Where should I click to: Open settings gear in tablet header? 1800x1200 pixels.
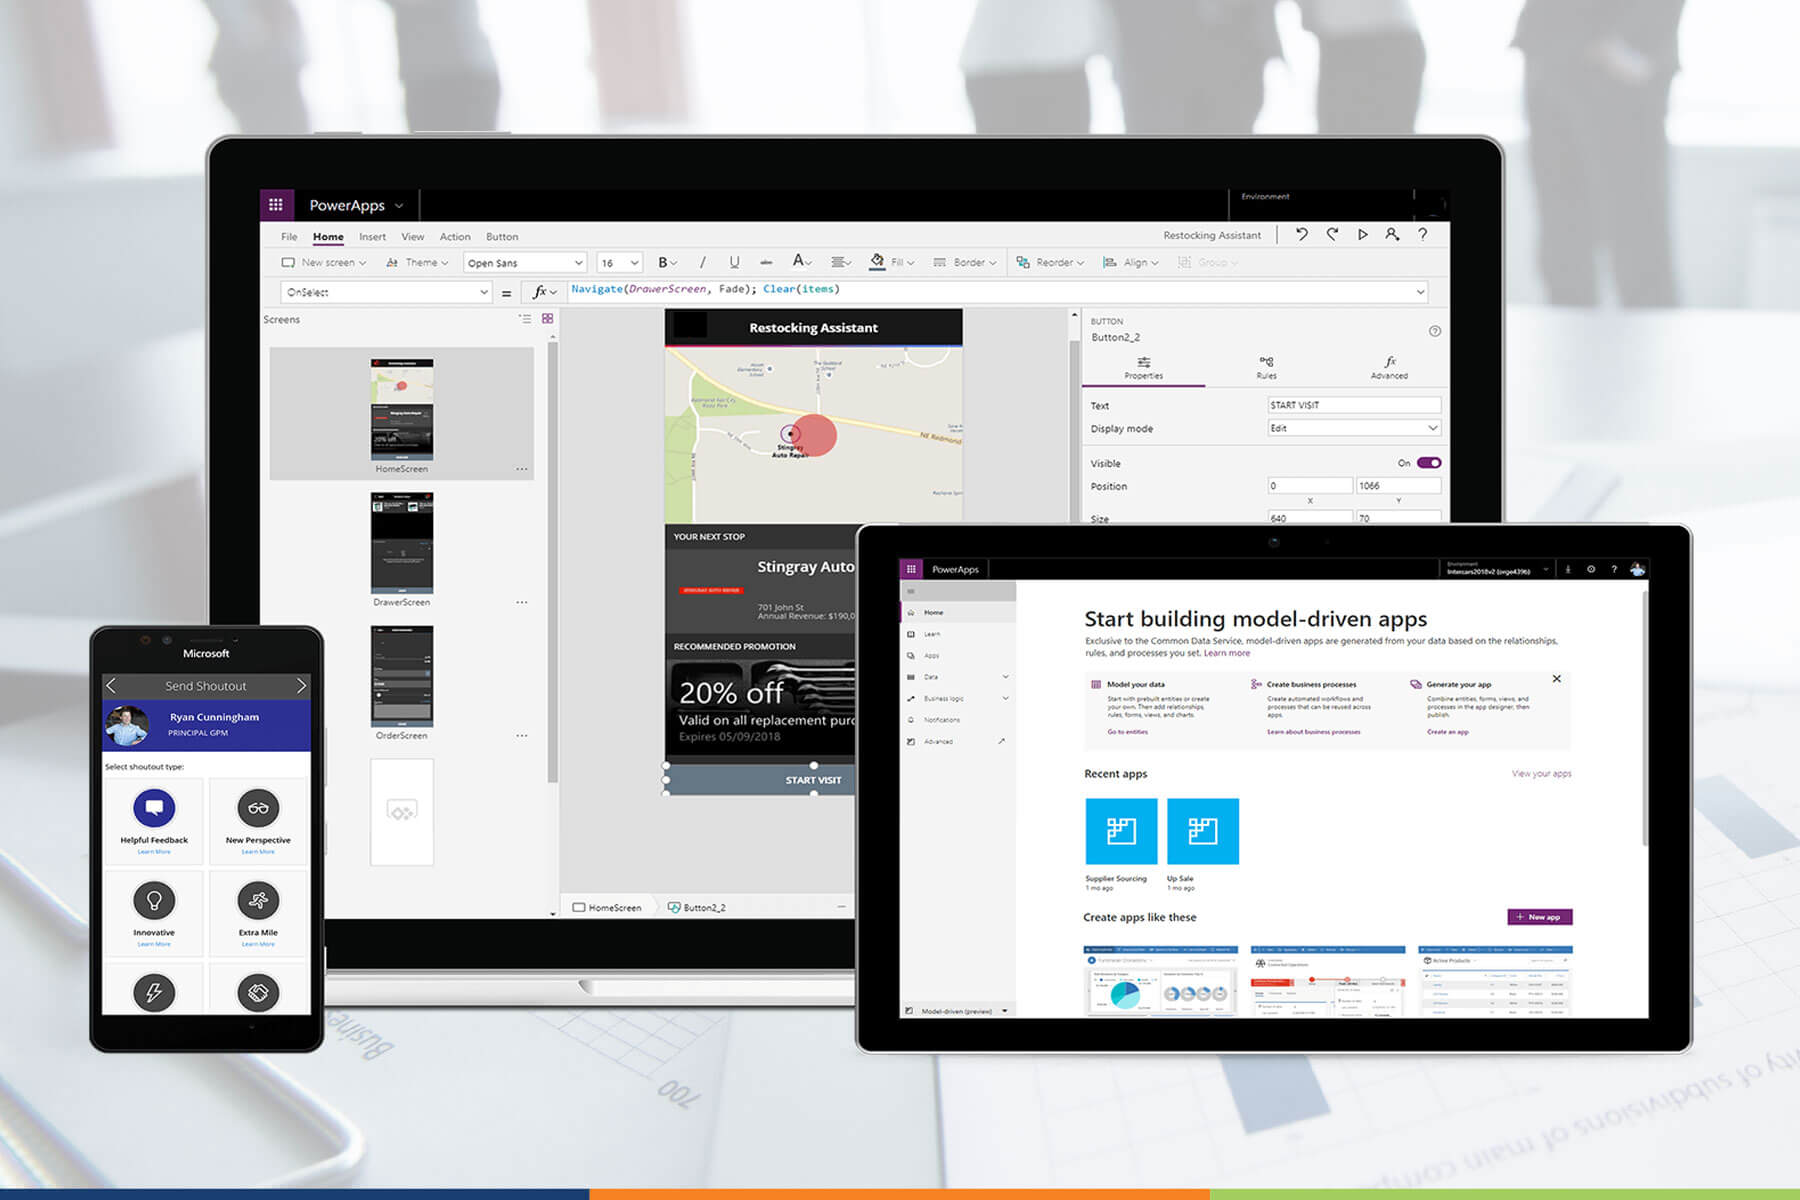tap(1591, 569)
